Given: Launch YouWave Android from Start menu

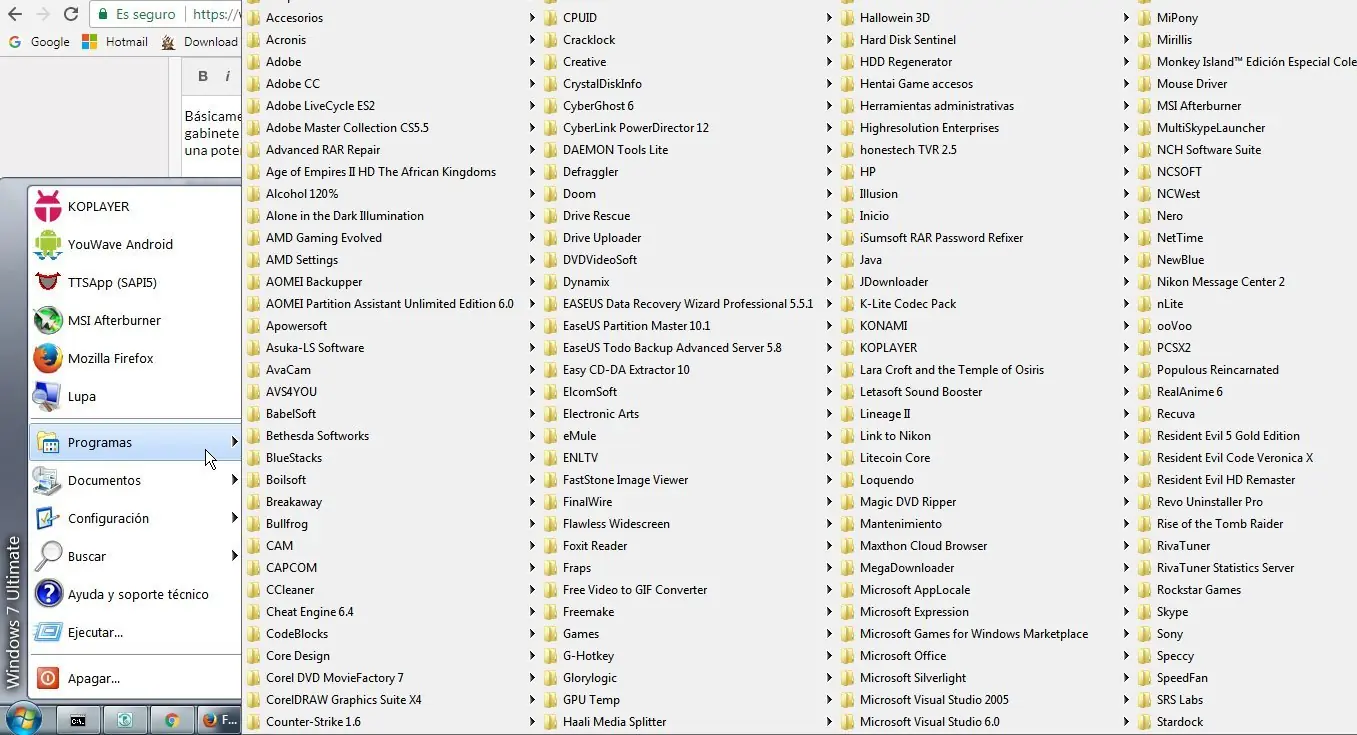Looking at the screenshot, I should (135, 244).
